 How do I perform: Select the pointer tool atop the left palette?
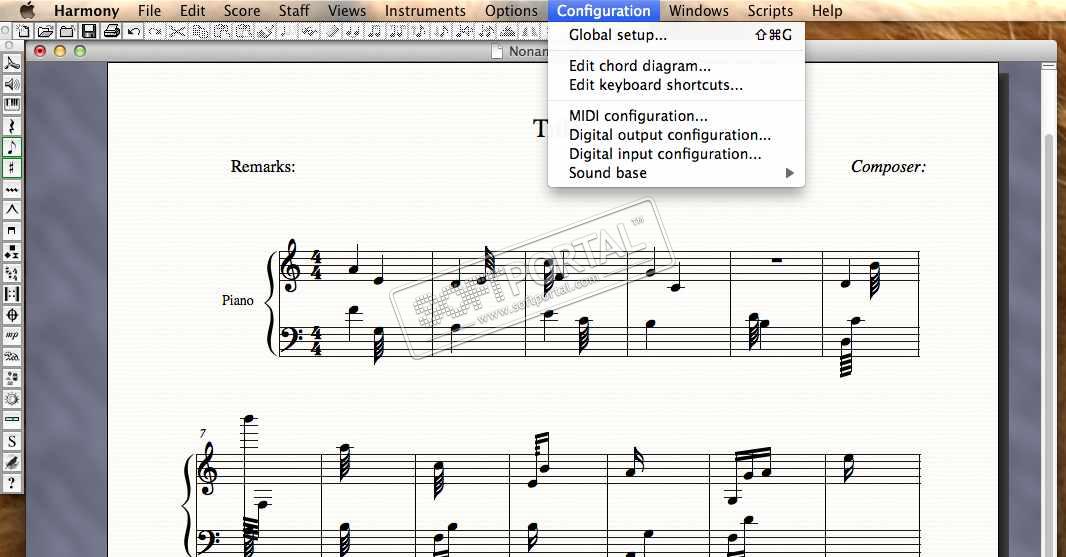pos(12,63)
